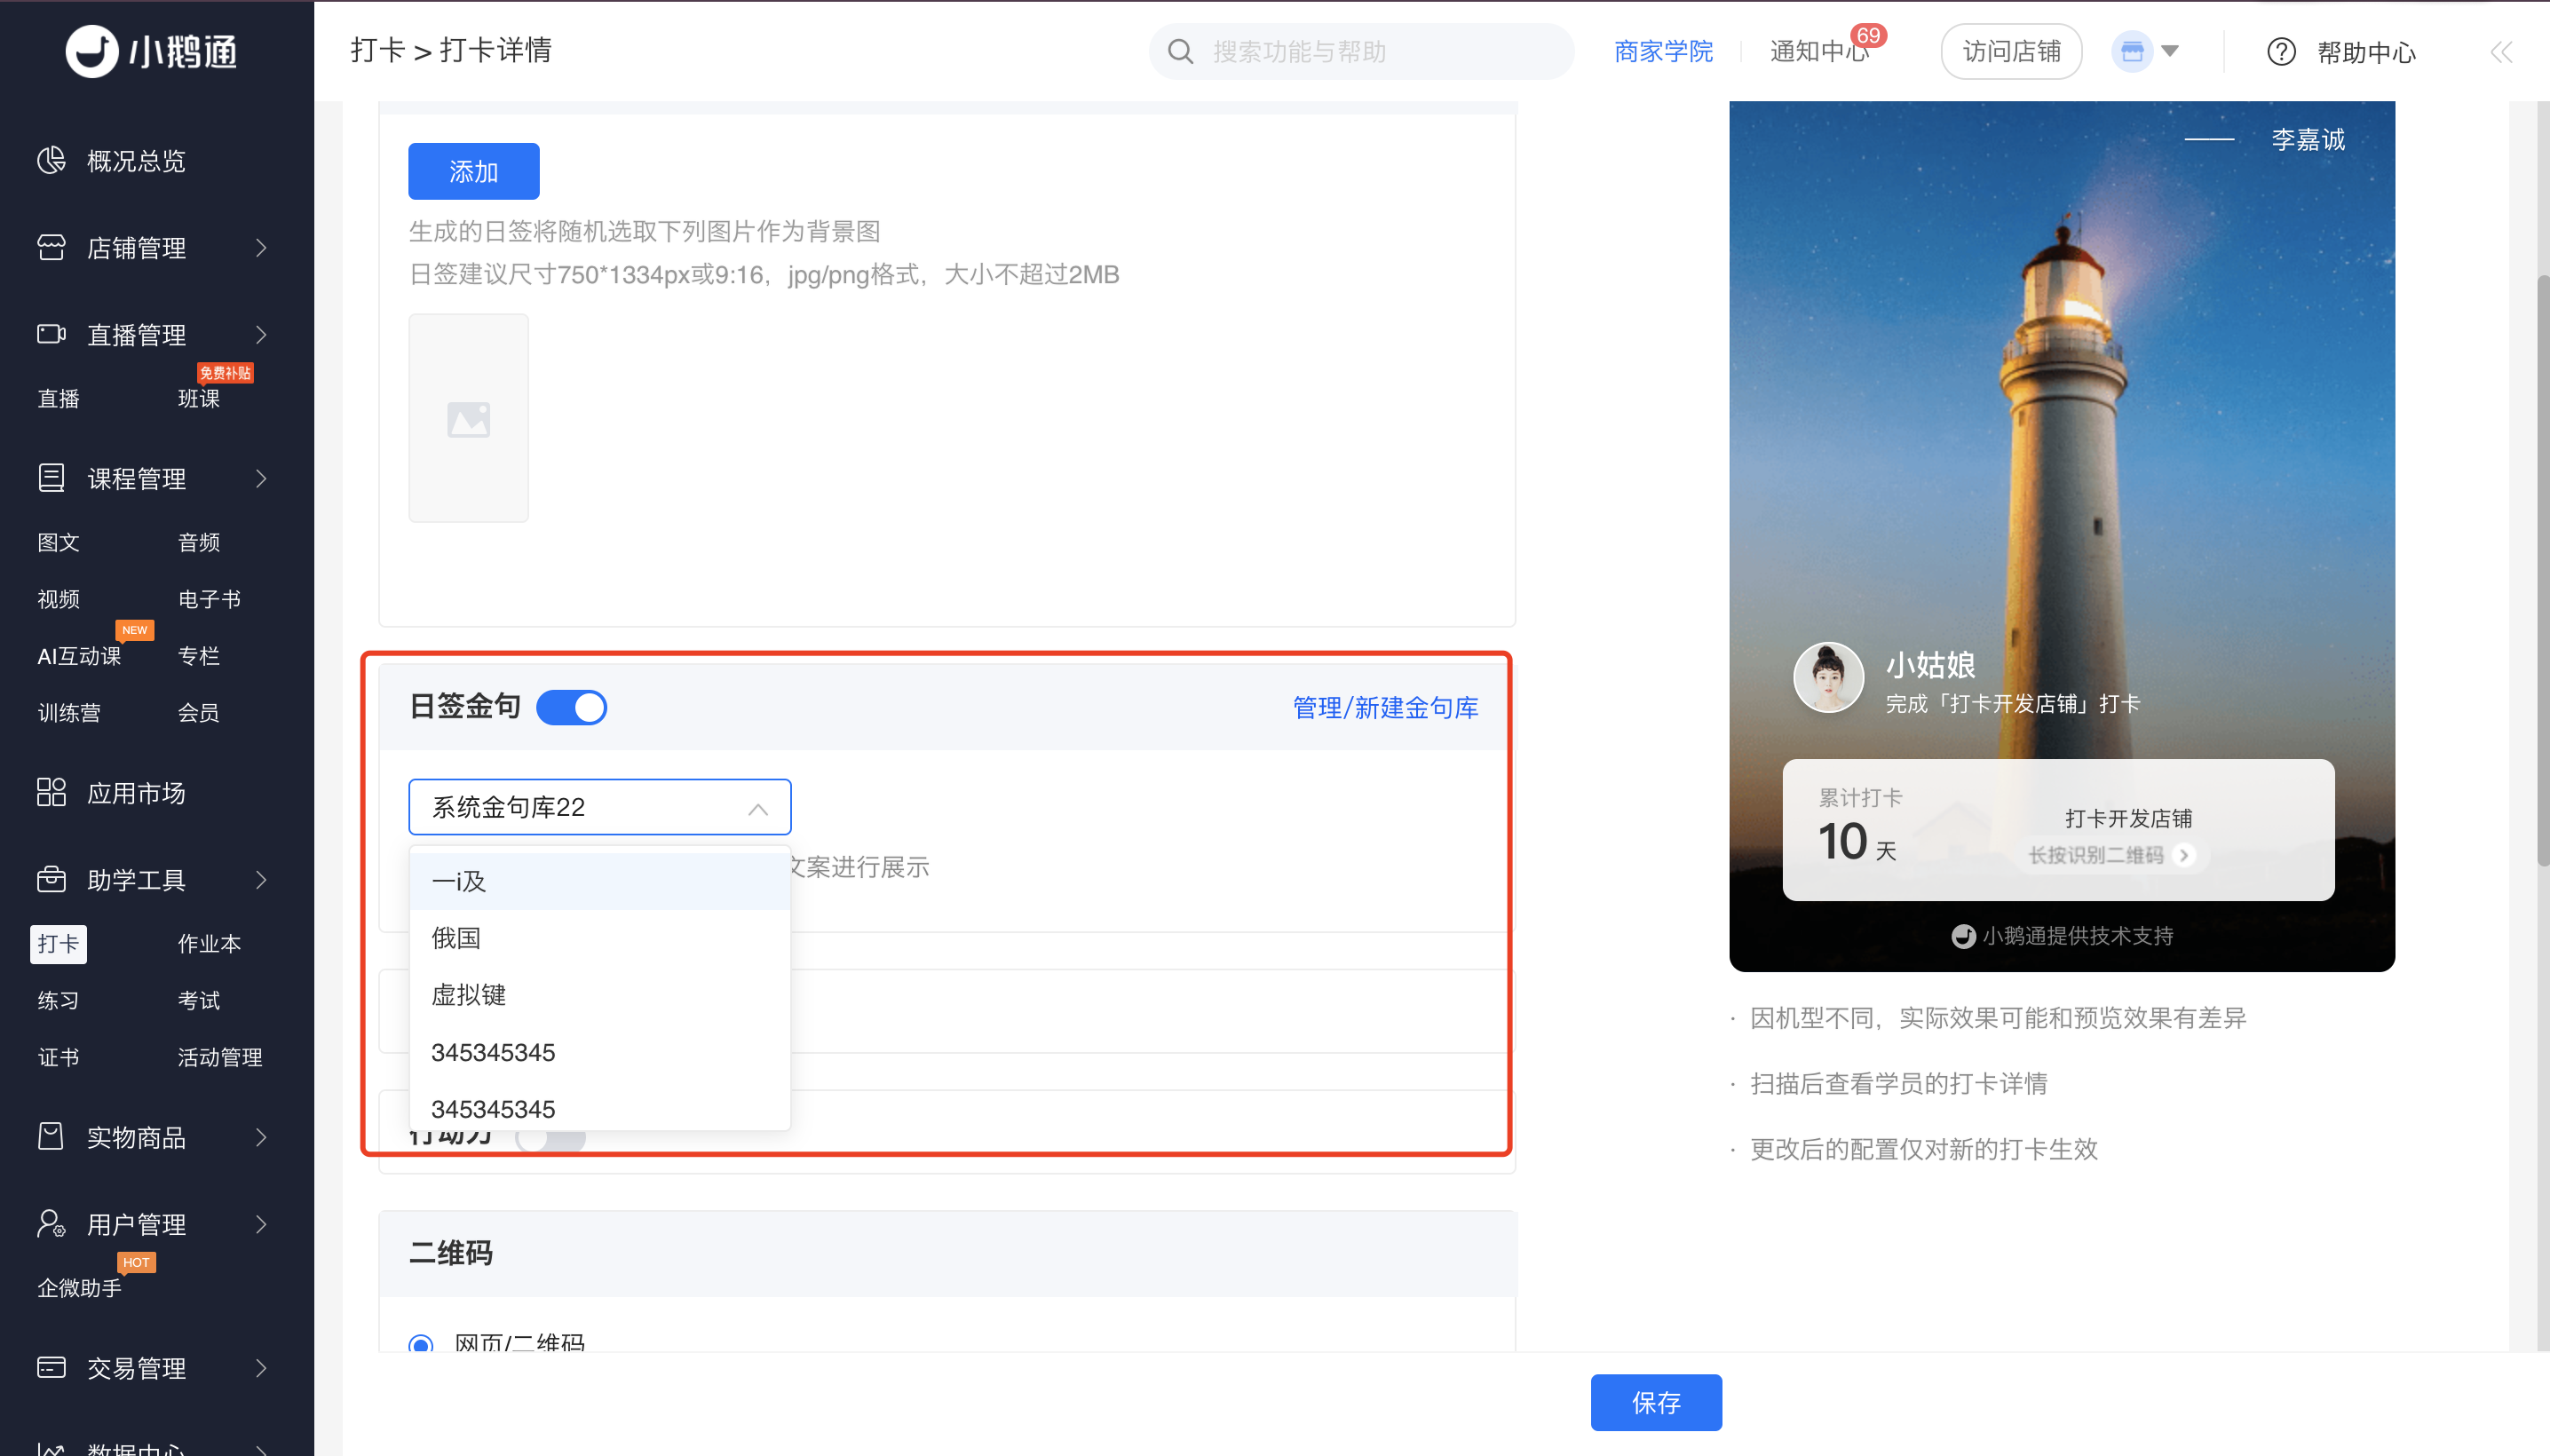This screenshot has width=2550, height=1456.
Task: Click 打卡 breadcrumb link
Action: [x=378, y=50]
